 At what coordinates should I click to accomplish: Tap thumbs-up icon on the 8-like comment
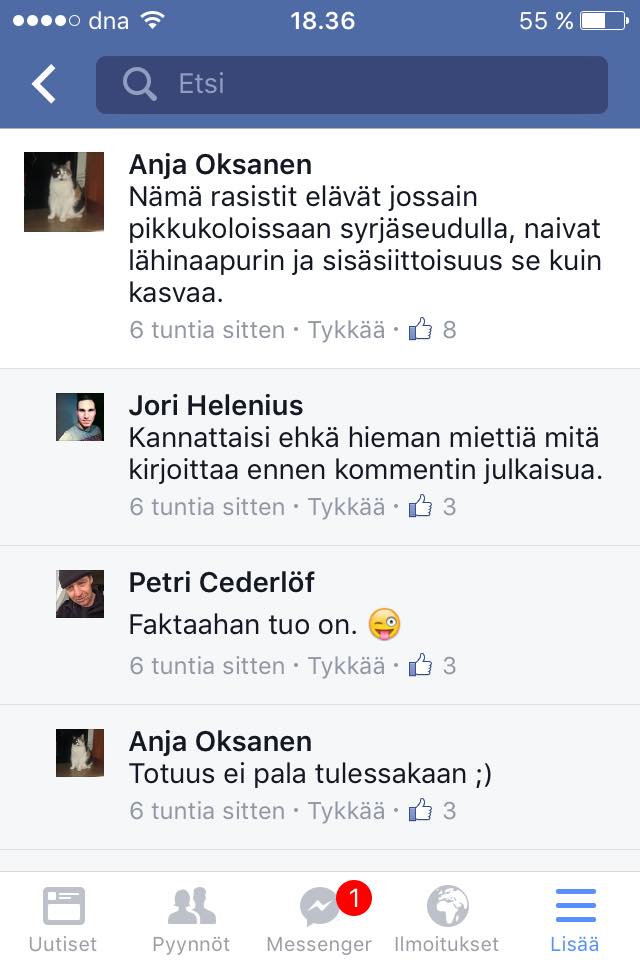pos(420,329)
